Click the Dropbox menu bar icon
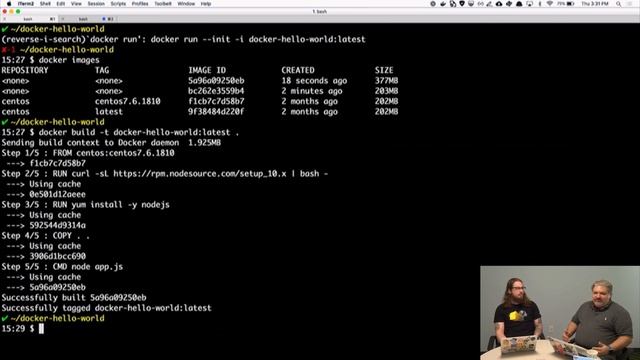The width and height of the screenshot is (640, 360). pos(509,4)
